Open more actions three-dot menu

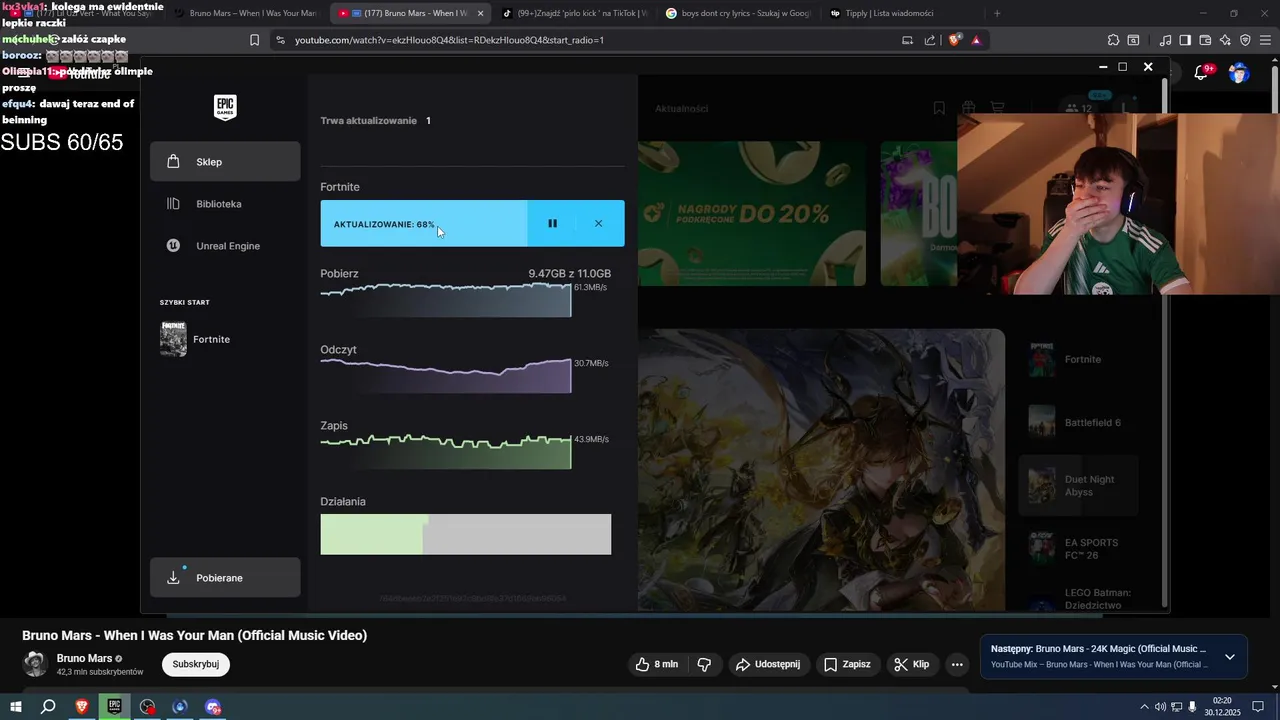click(957, 664)
